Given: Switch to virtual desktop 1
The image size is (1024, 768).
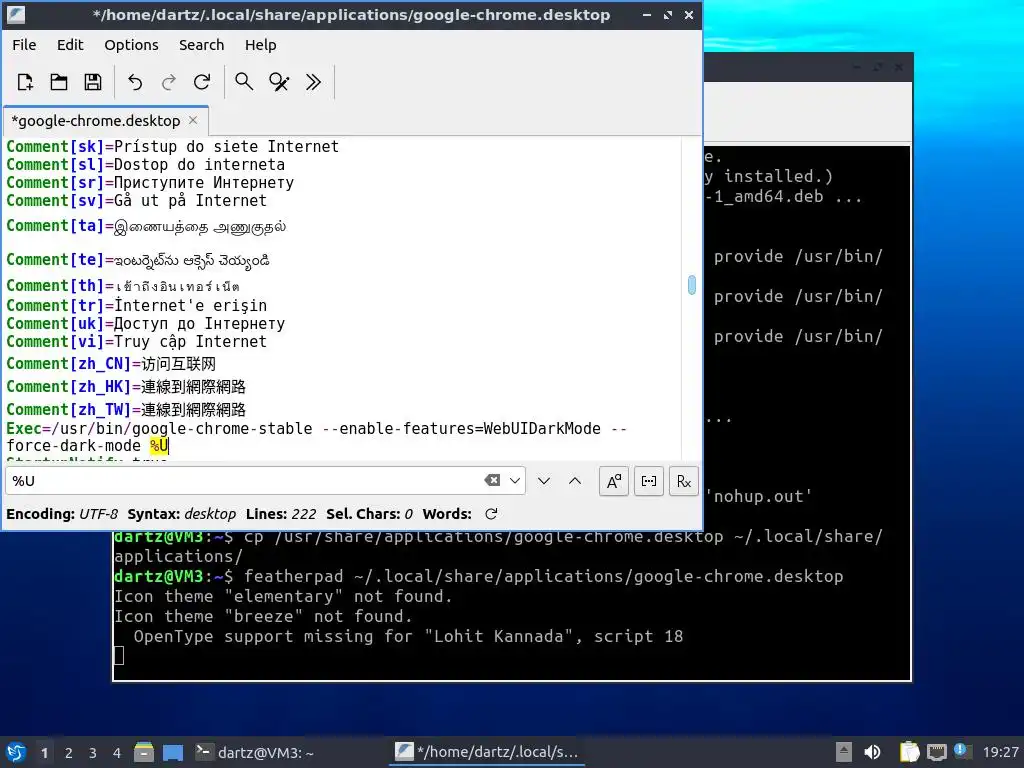Looking at the screenshot, I should pyautogui.click(x=44, y=753).
